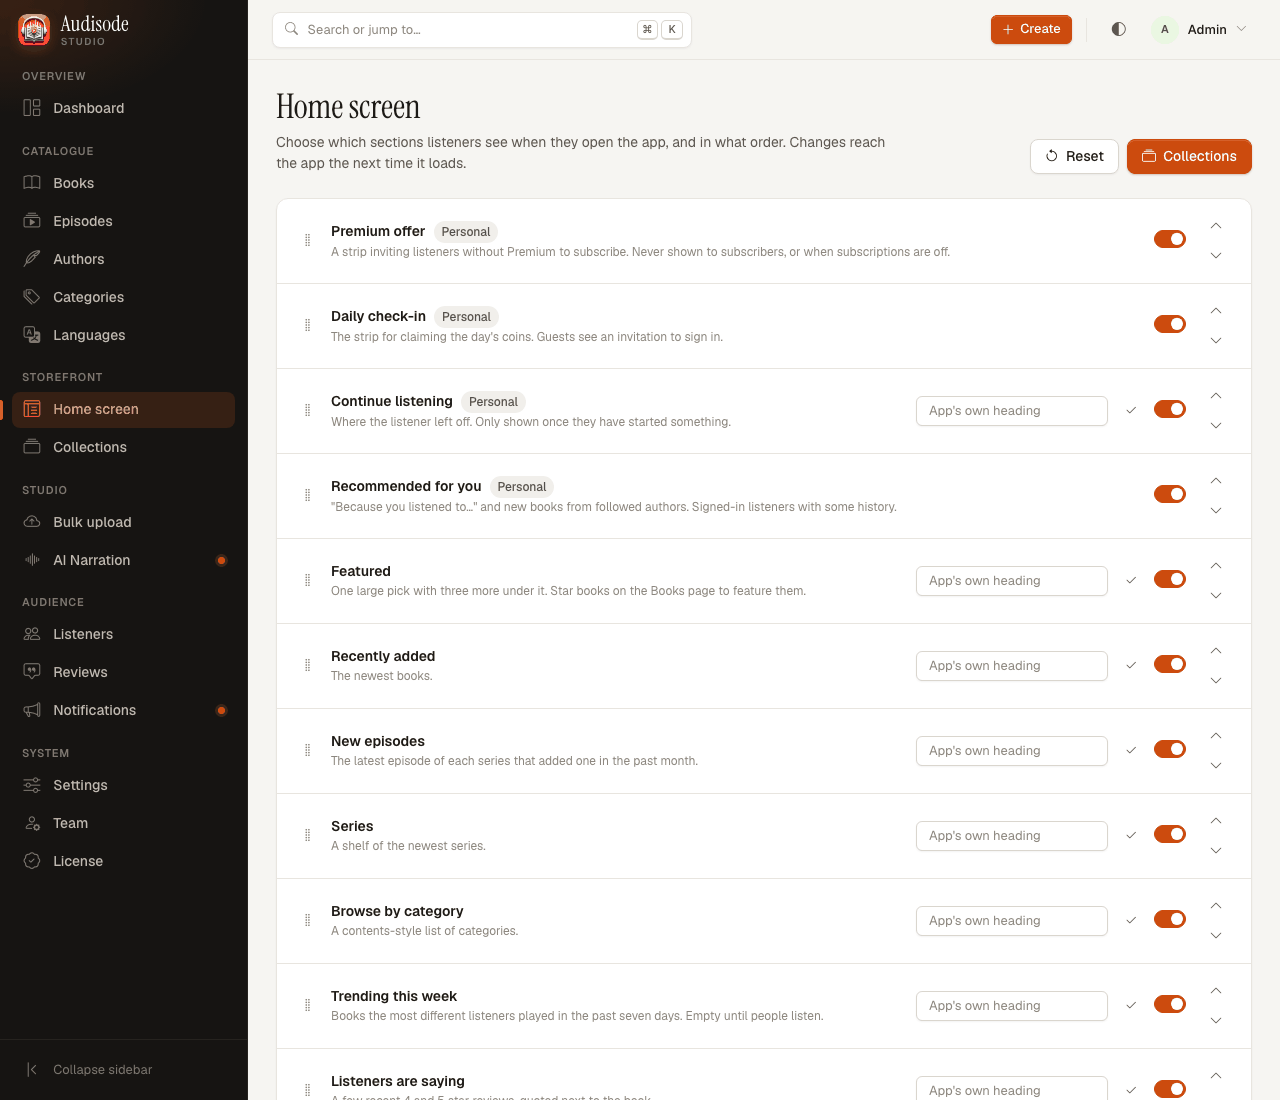
Task: Switch off Recommended for you section
Action: (1170, 494)
